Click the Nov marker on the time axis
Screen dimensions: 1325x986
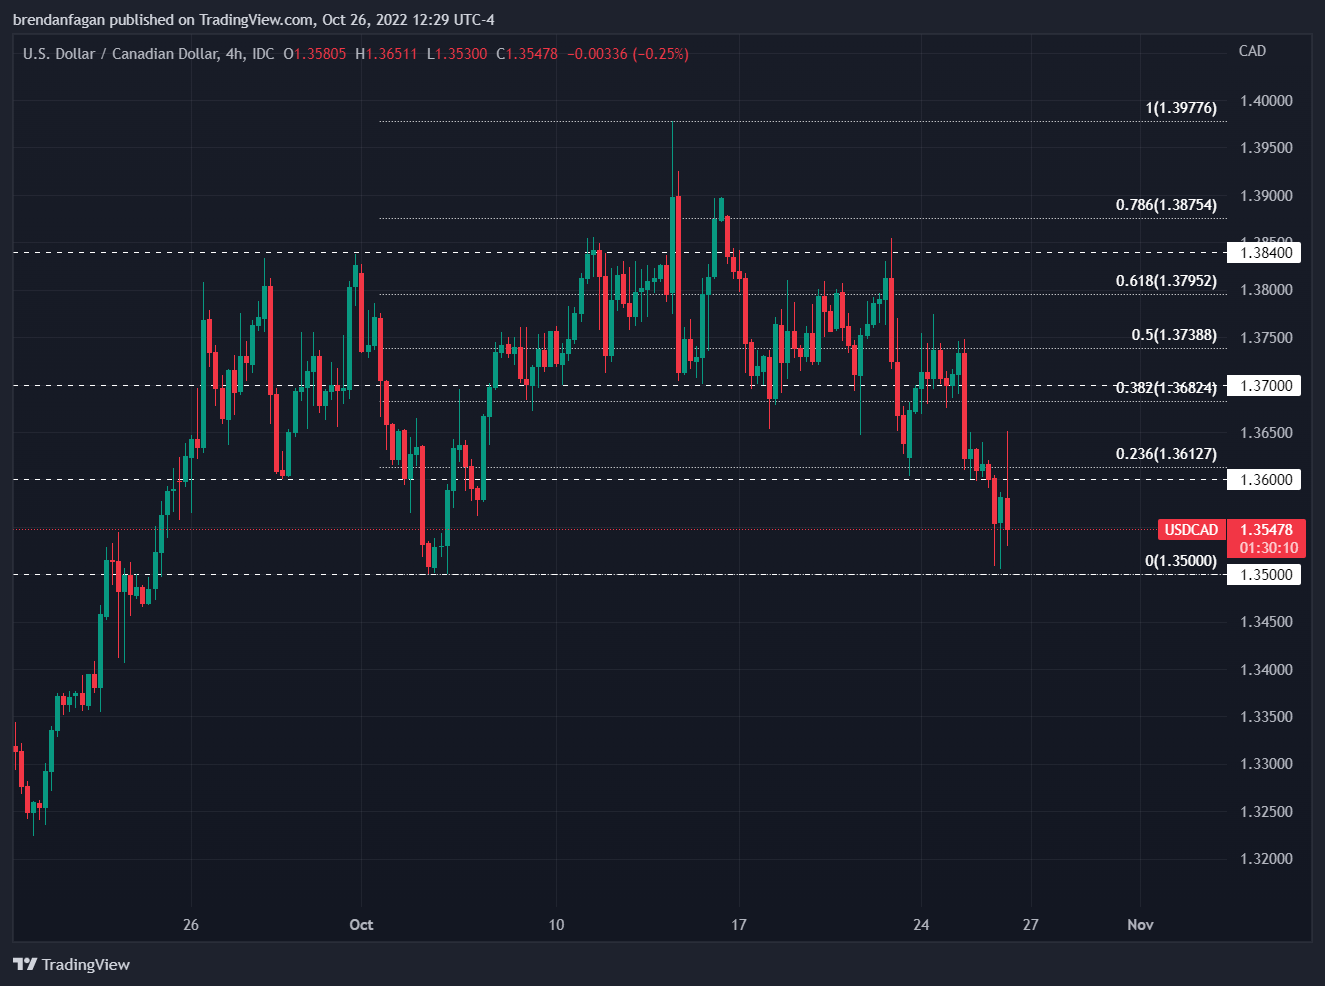(1140, 924)
